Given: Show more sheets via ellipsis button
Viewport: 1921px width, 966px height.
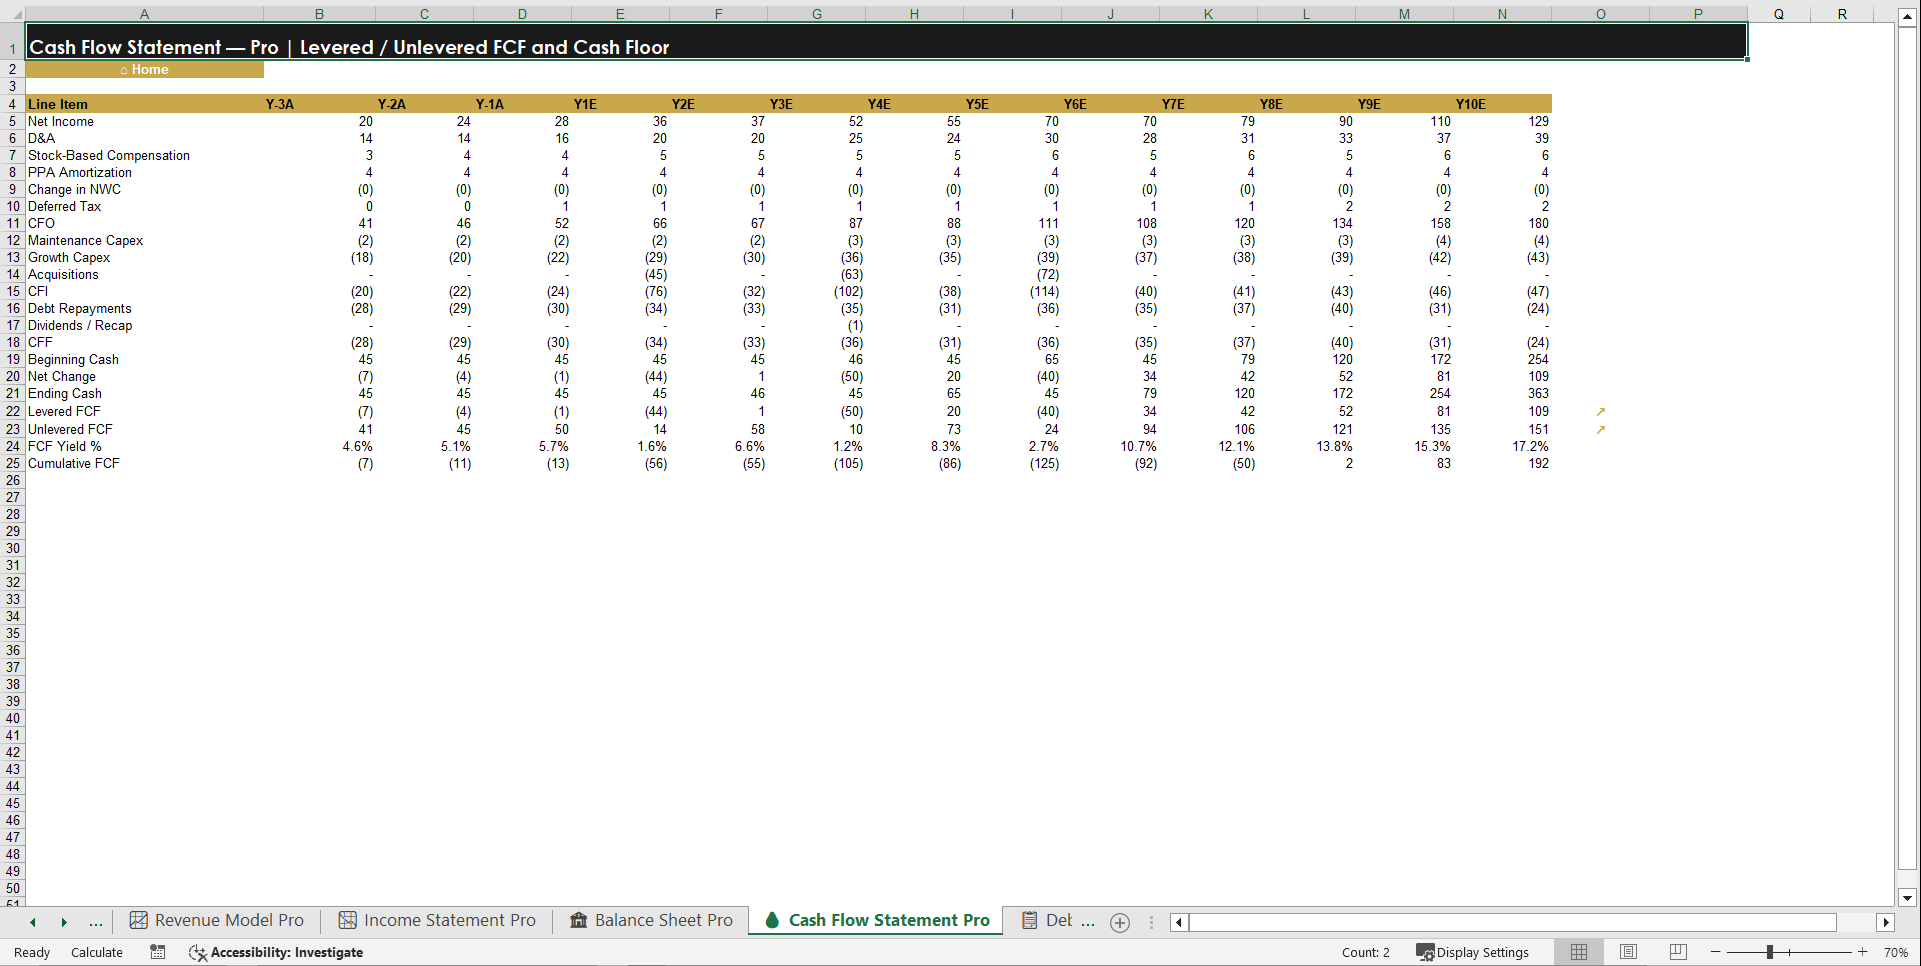Looking at the screenshot, I should coord(96,923).
